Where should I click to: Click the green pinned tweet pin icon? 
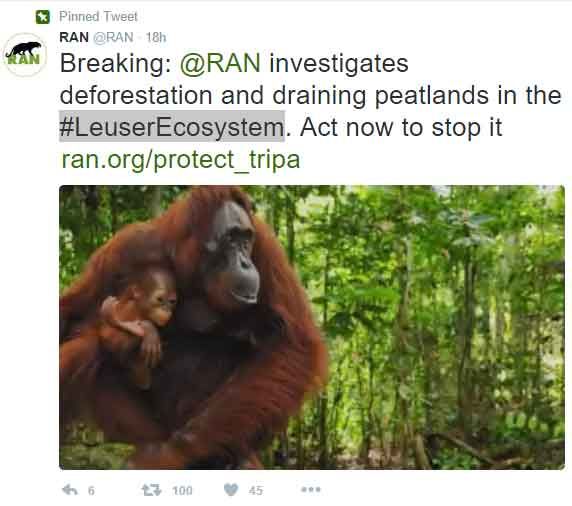click(x=43, y=17)
